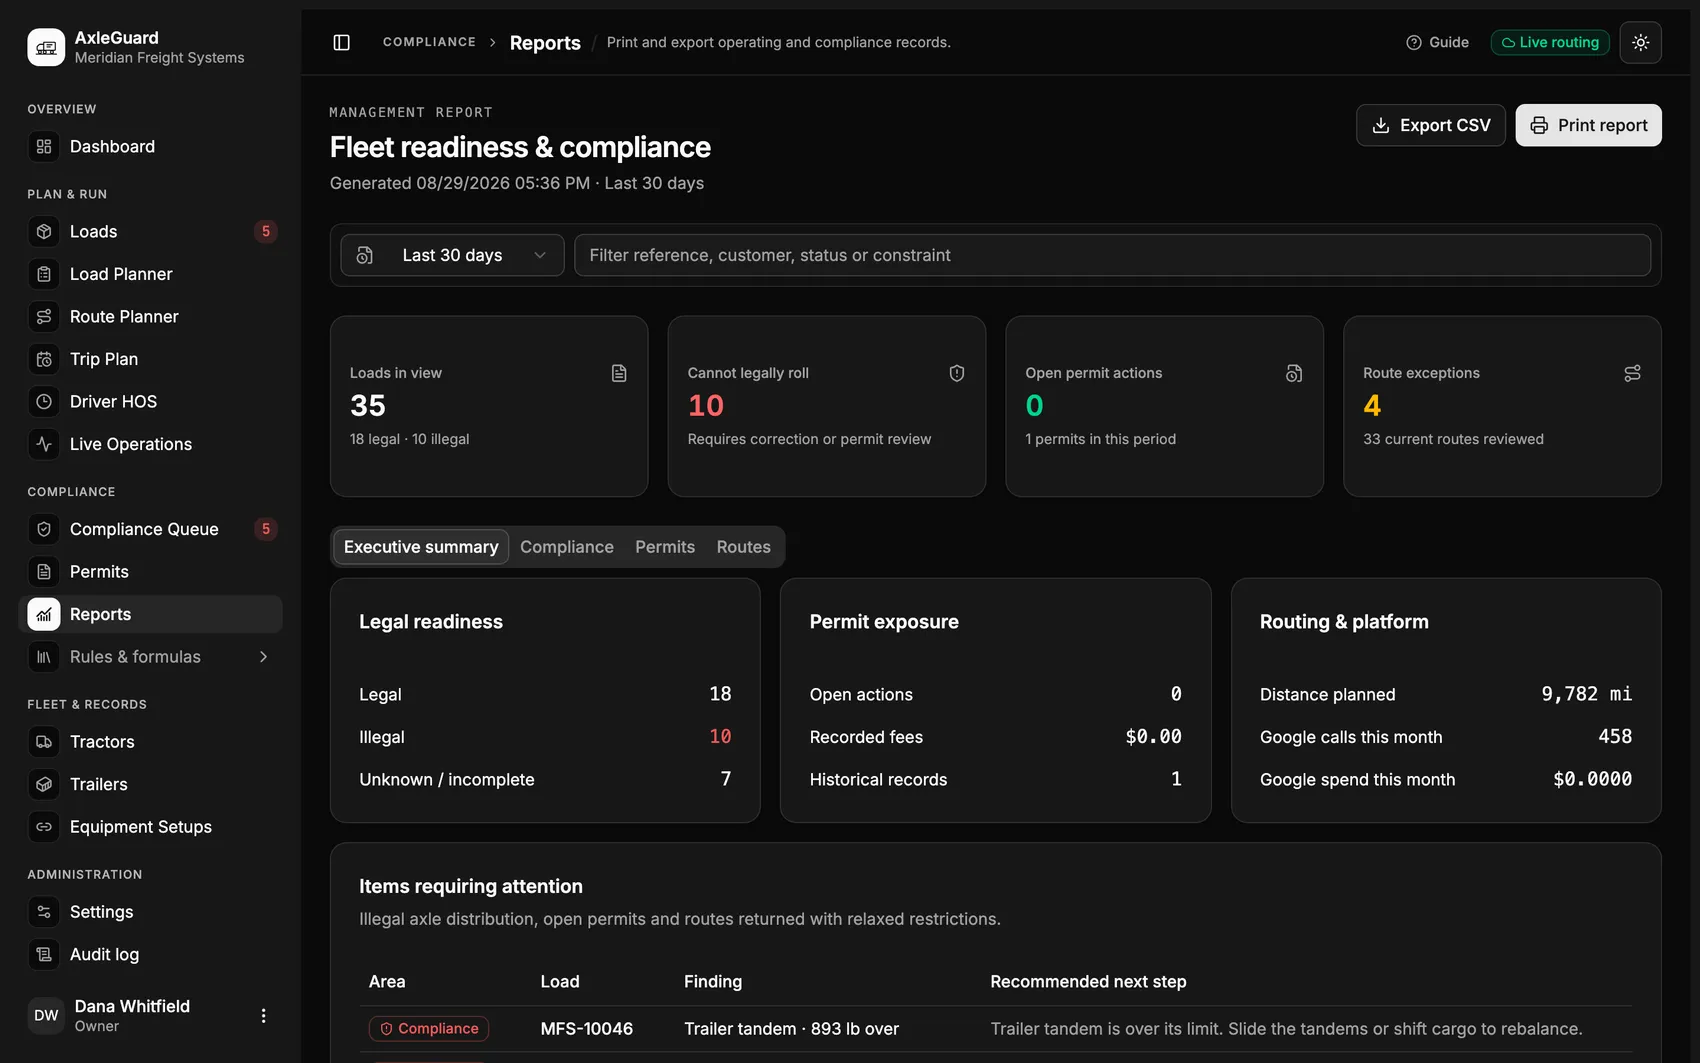
Task: Open the Audit log icon
Action: pyautogui.click(x=44, y=954)
